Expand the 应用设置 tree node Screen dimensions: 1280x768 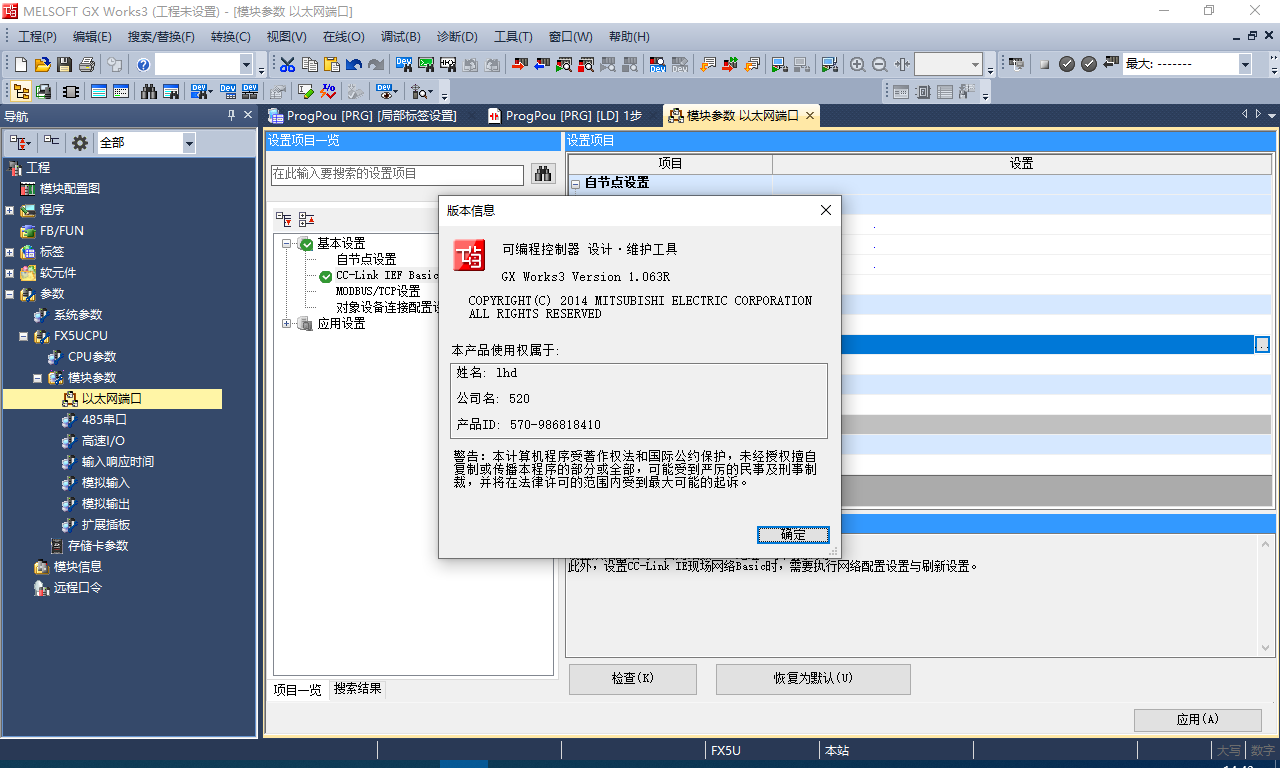[287, 323]
